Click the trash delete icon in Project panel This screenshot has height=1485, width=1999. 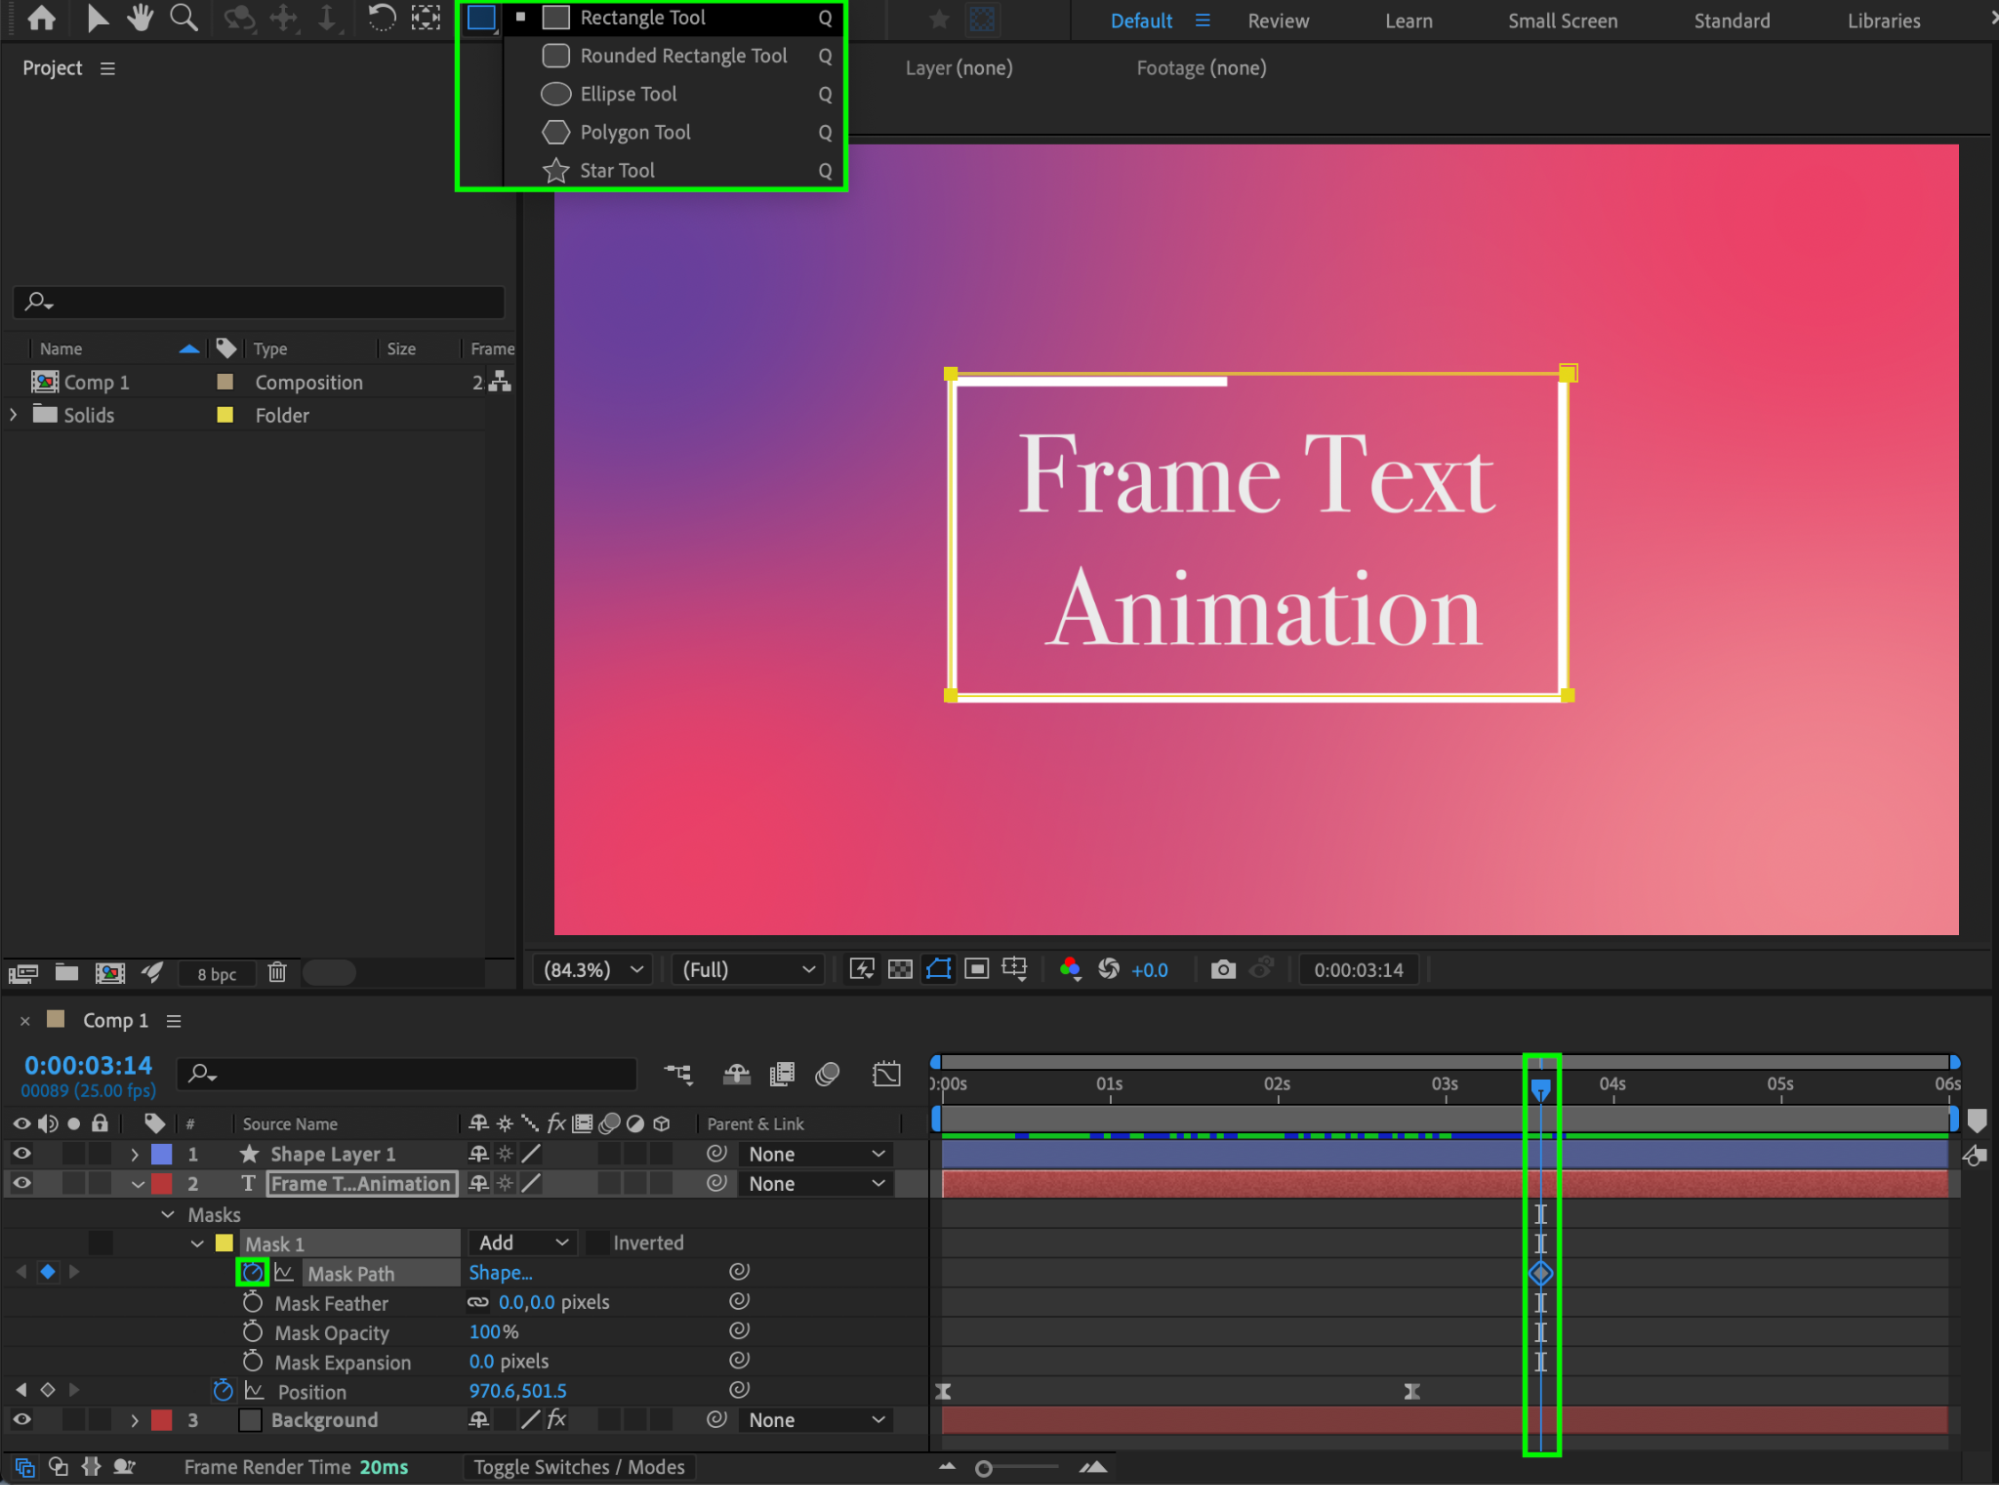[277, 973]
